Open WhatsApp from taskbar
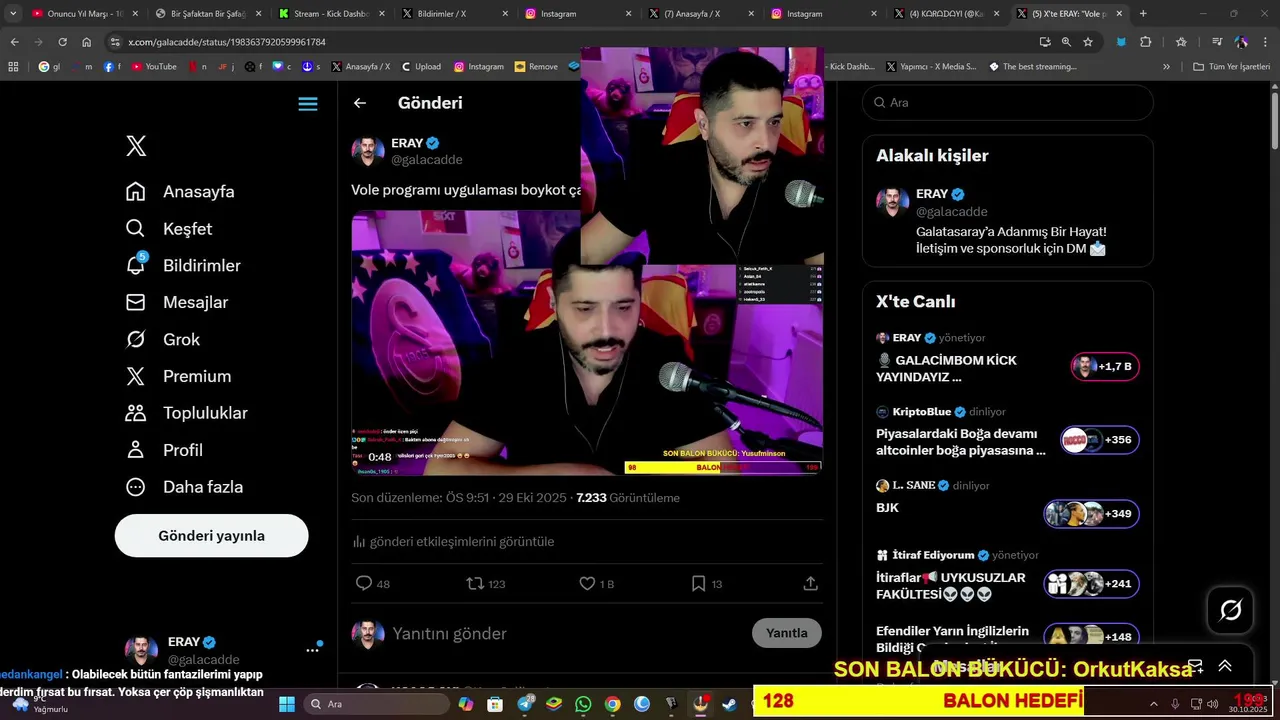This screenshot has width=1280, height=720. (x=583, y=704)
